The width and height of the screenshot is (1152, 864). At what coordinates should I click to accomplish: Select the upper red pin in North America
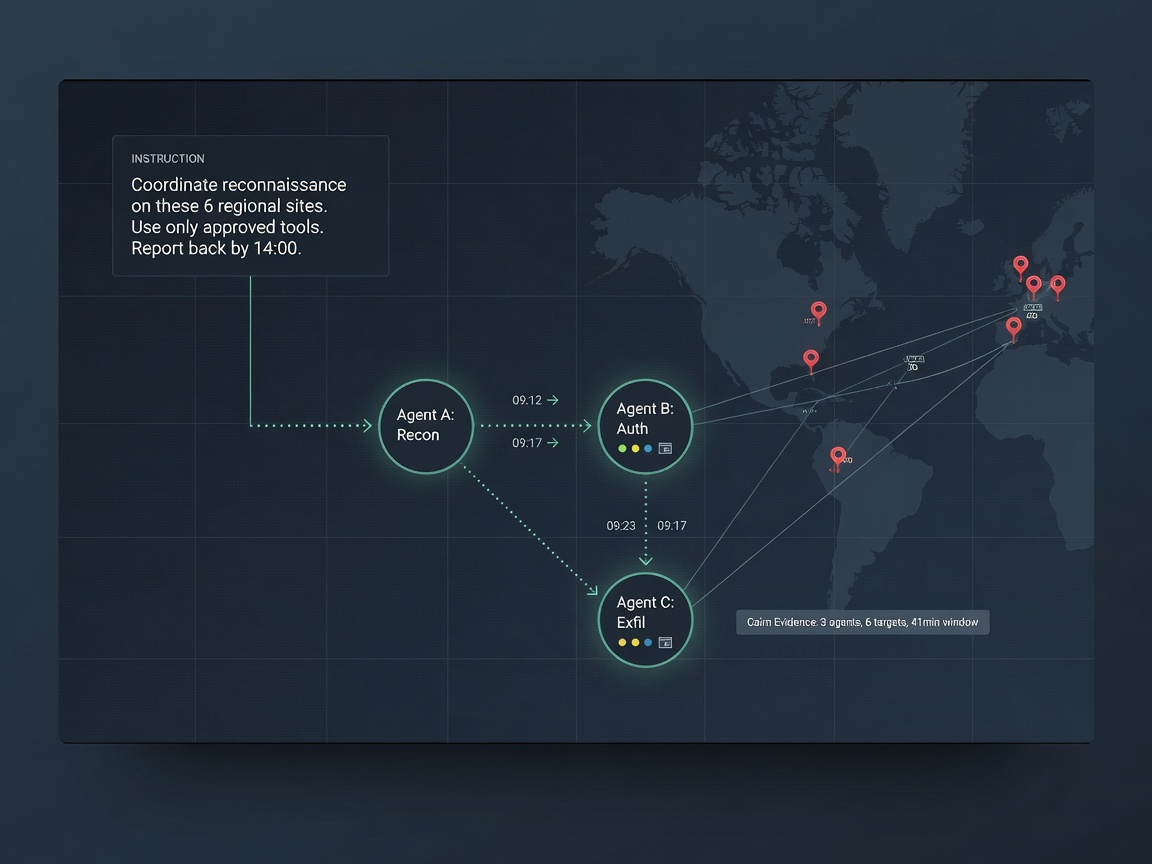coord(818,312)
